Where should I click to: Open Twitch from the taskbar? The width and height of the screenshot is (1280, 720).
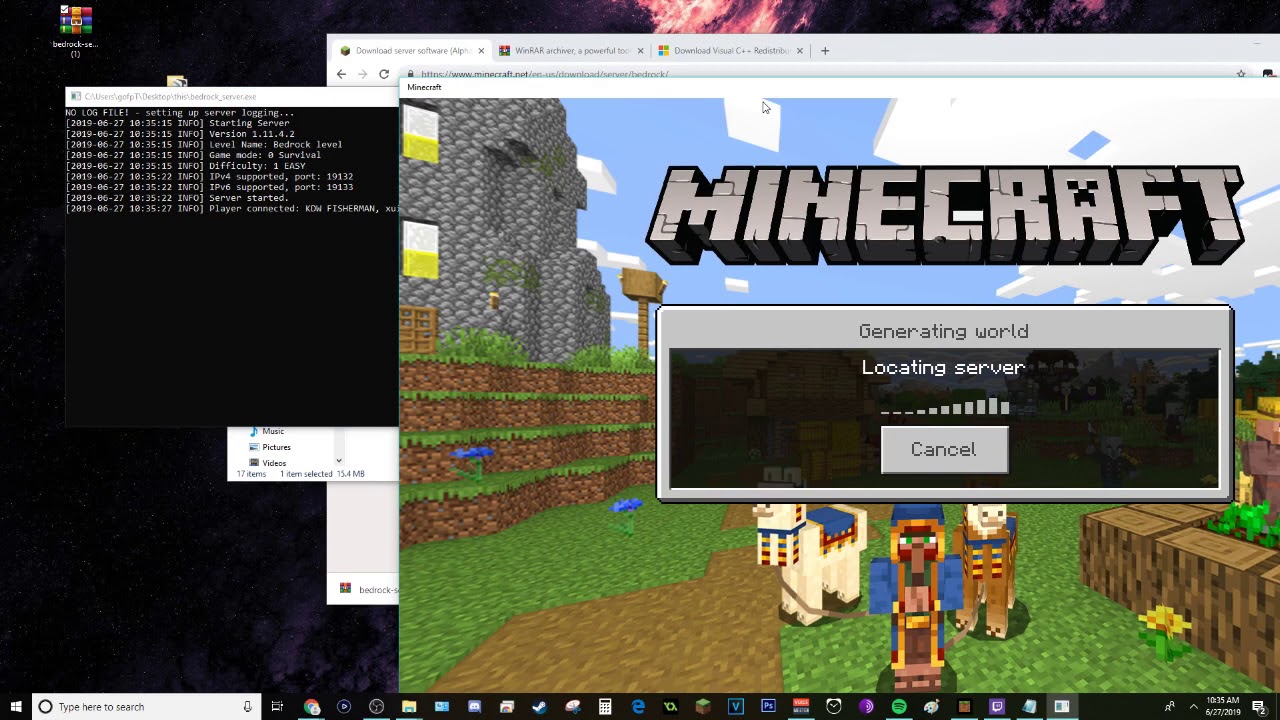click(997, 707)
